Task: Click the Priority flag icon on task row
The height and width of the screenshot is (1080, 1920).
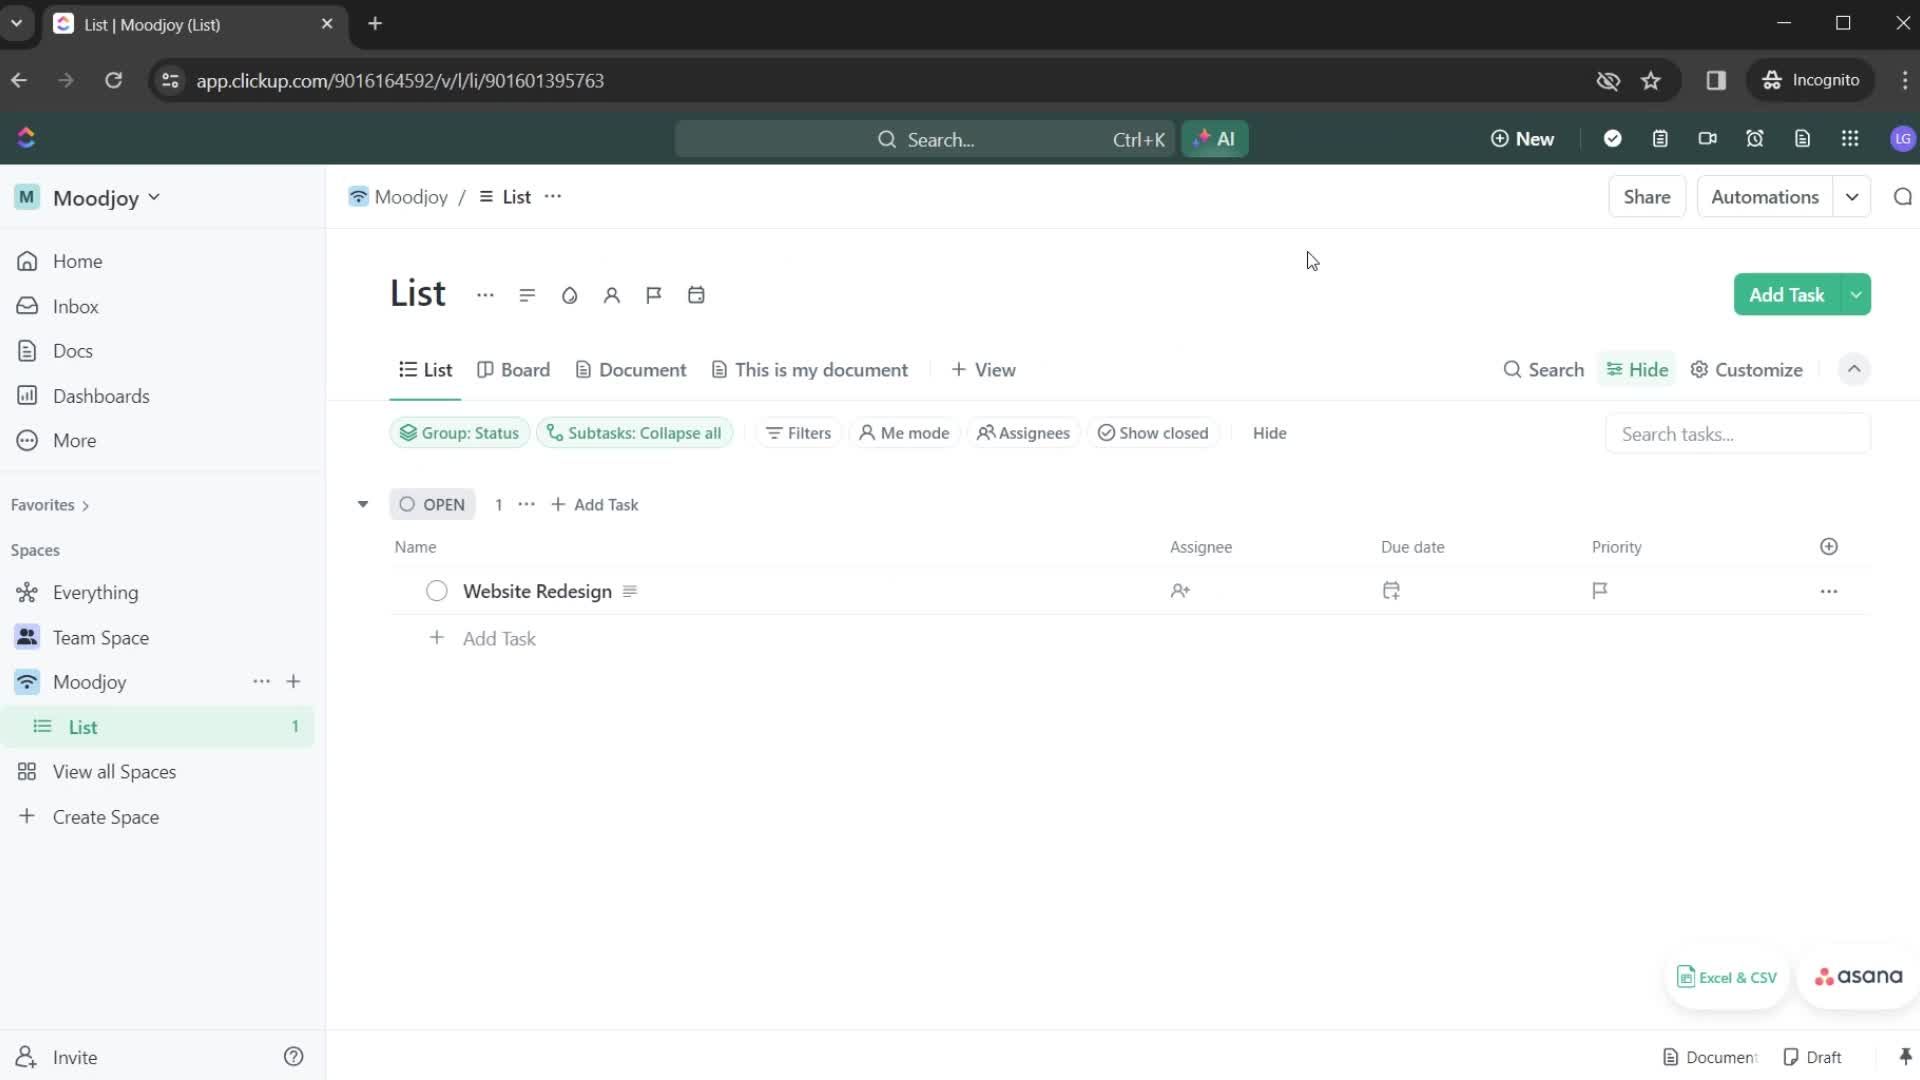Action: pyautogui.click(x=1601, y=591)
